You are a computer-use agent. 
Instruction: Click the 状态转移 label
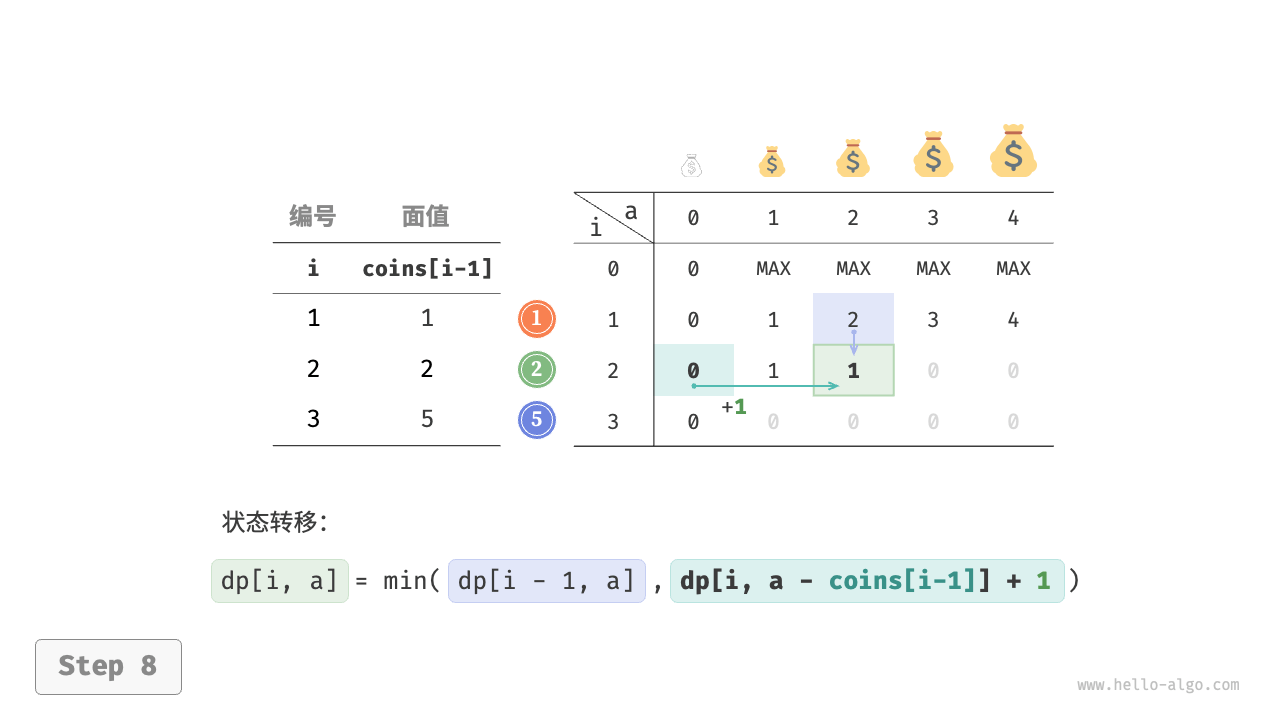click(x=275, y=522)
